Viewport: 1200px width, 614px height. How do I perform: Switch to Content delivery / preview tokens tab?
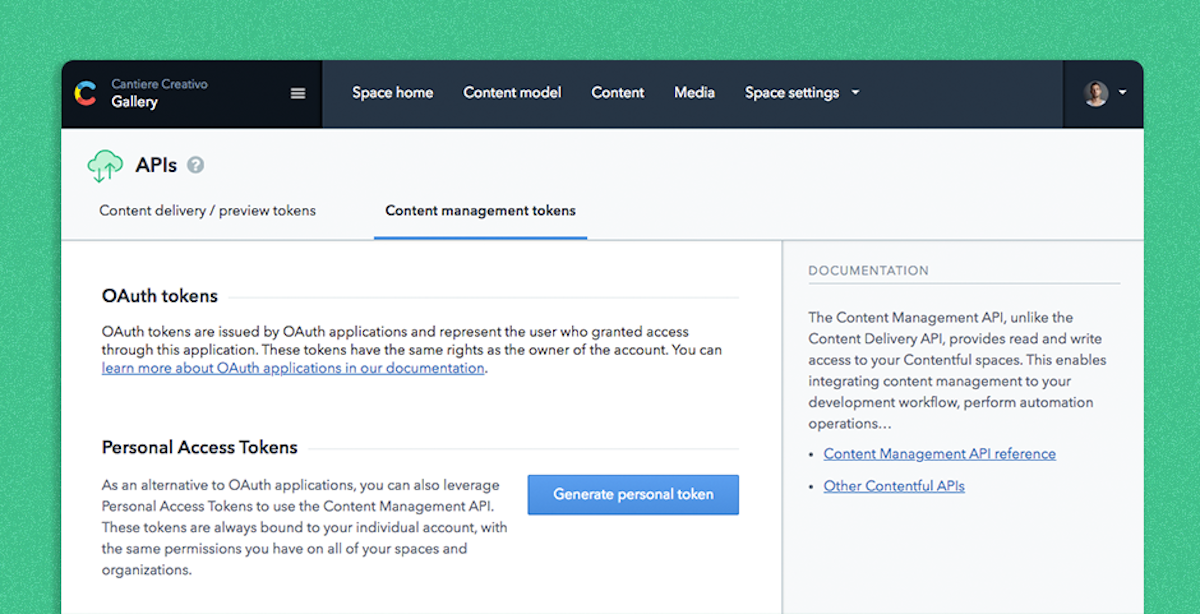pos(207,211)
